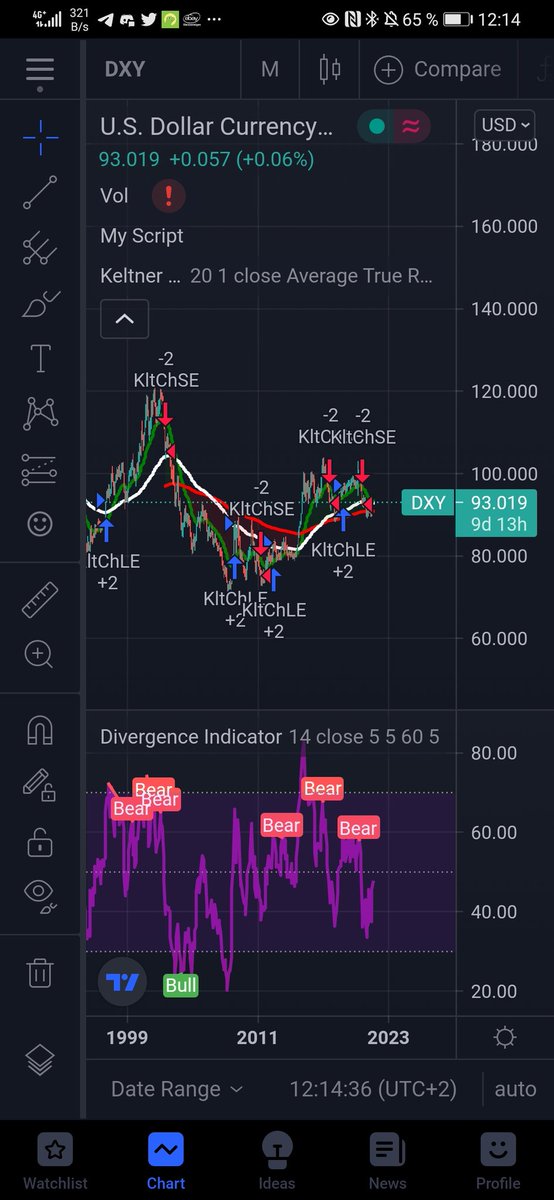Select the brush drawing tool
This screenshot has height=1200, width=554.
click(40, 303)
